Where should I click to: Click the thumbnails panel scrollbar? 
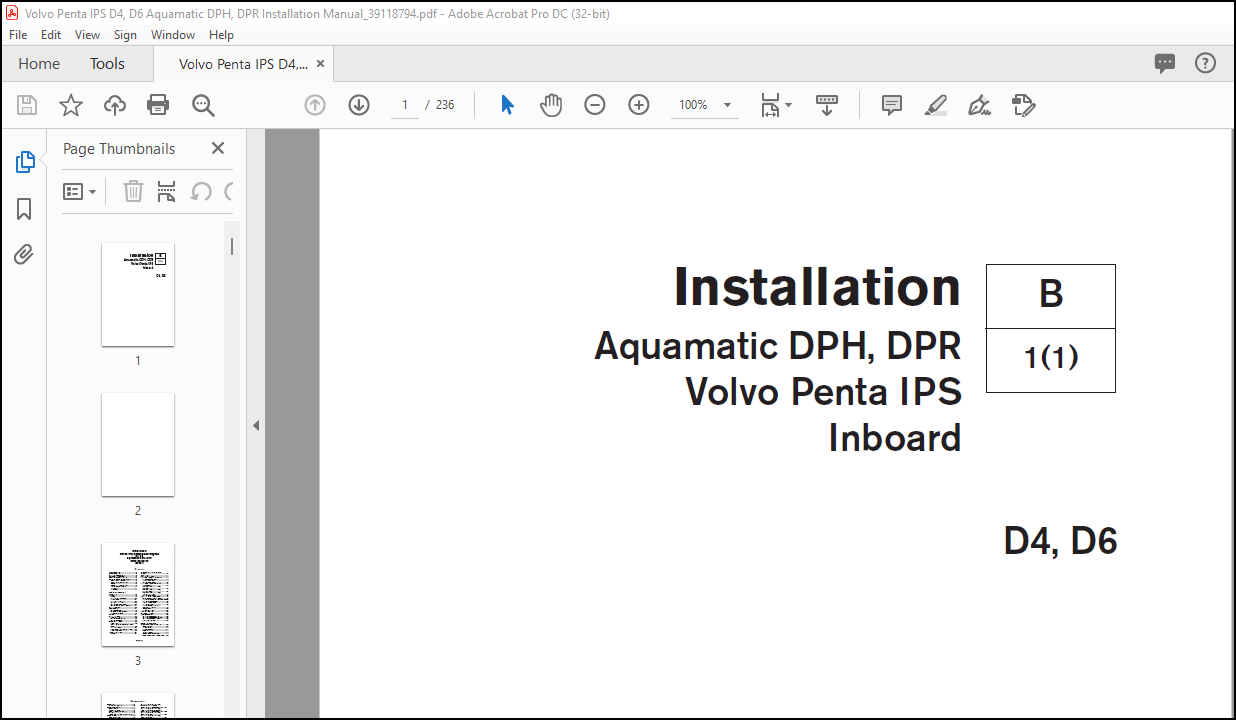coord(232,246)
